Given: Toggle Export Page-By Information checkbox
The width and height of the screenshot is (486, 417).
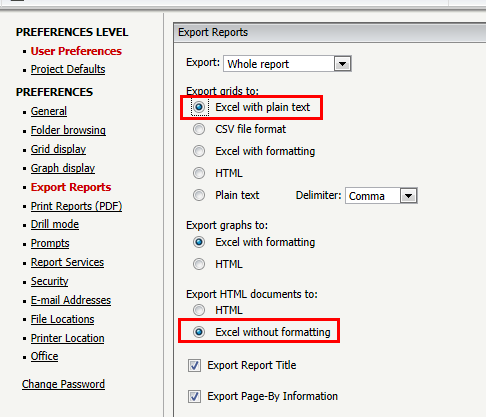Looking at the screenshot, I should (194, 397).
